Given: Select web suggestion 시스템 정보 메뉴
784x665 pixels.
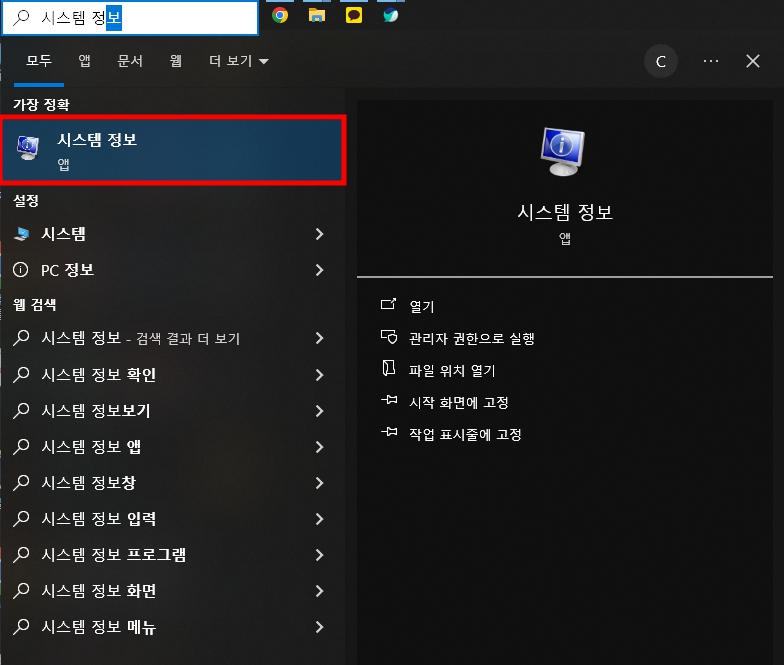Looking at the screenshot, I should 170,626.
